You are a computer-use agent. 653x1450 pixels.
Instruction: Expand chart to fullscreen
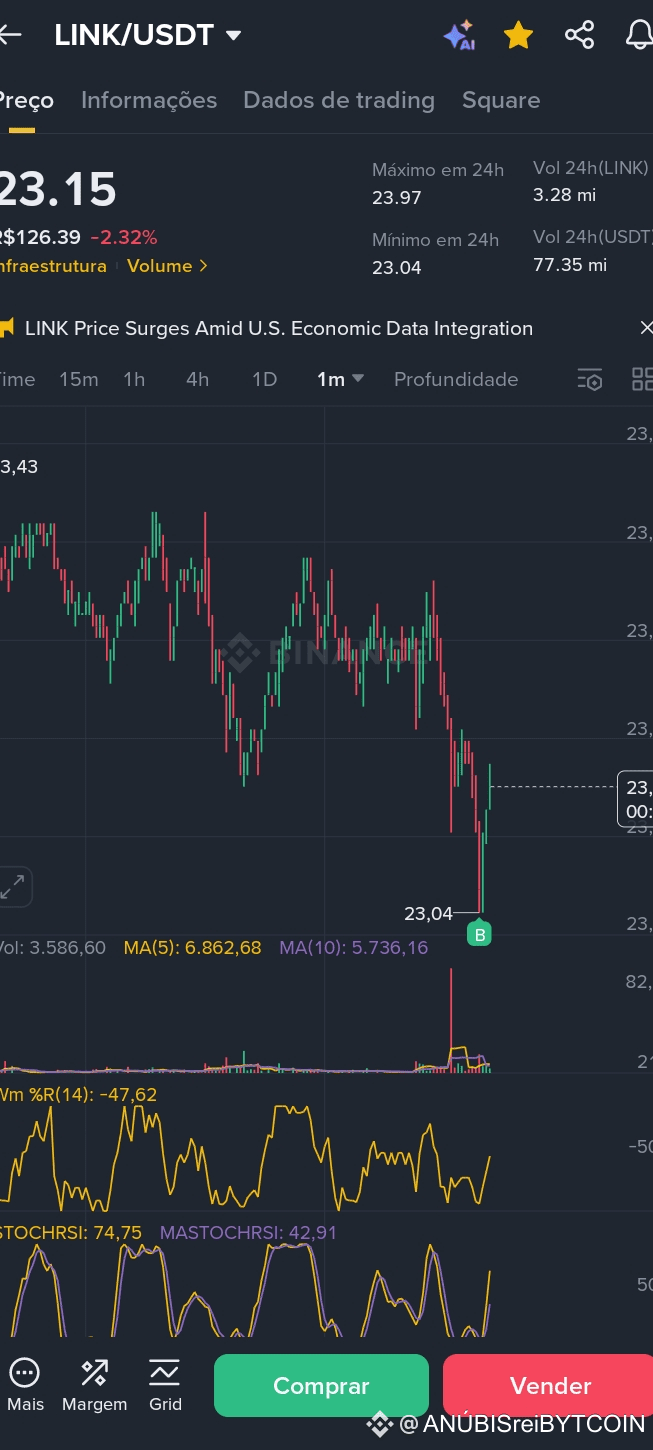click(13, 886)
